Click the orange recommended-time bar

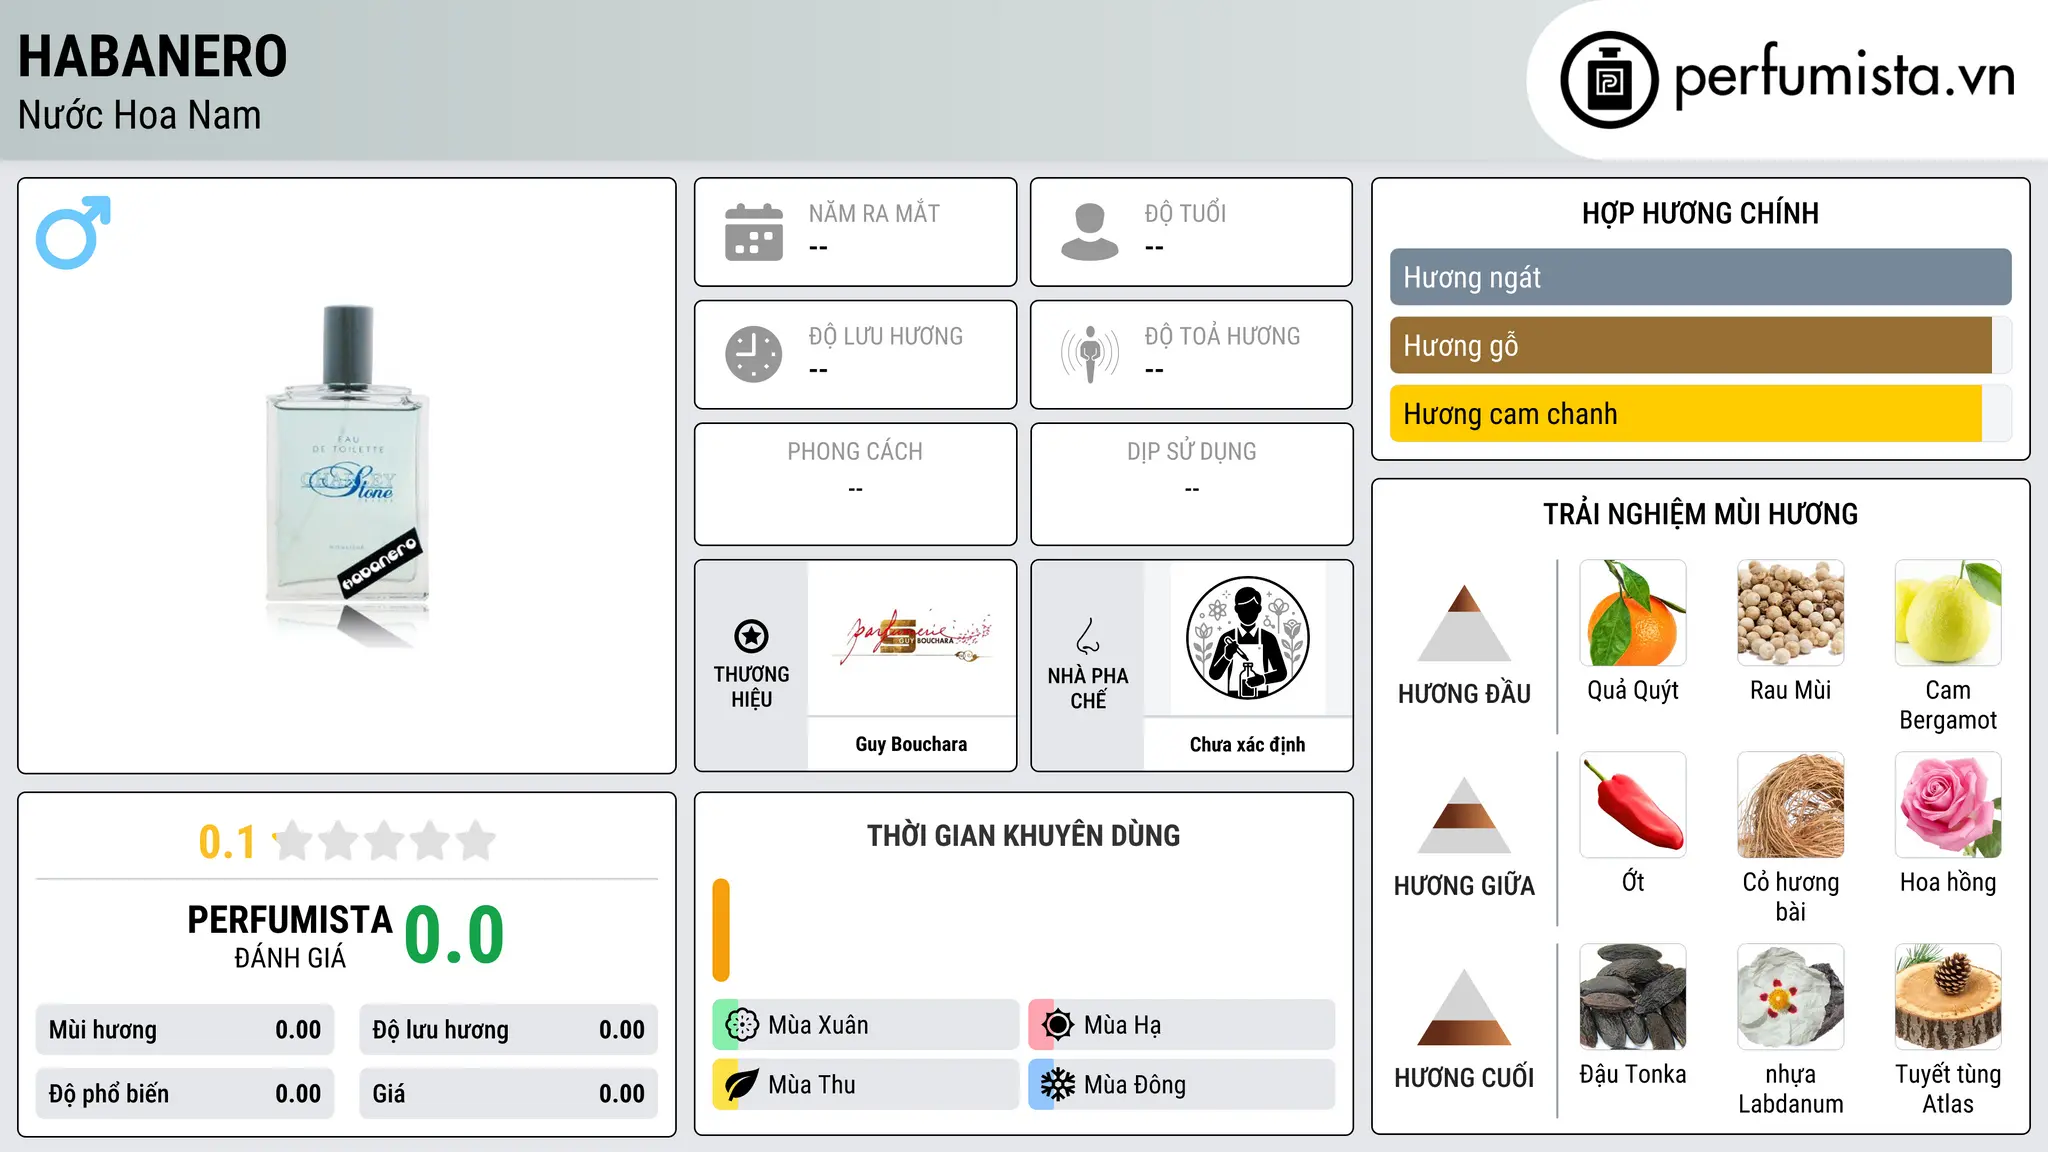(x=721, y=930)
